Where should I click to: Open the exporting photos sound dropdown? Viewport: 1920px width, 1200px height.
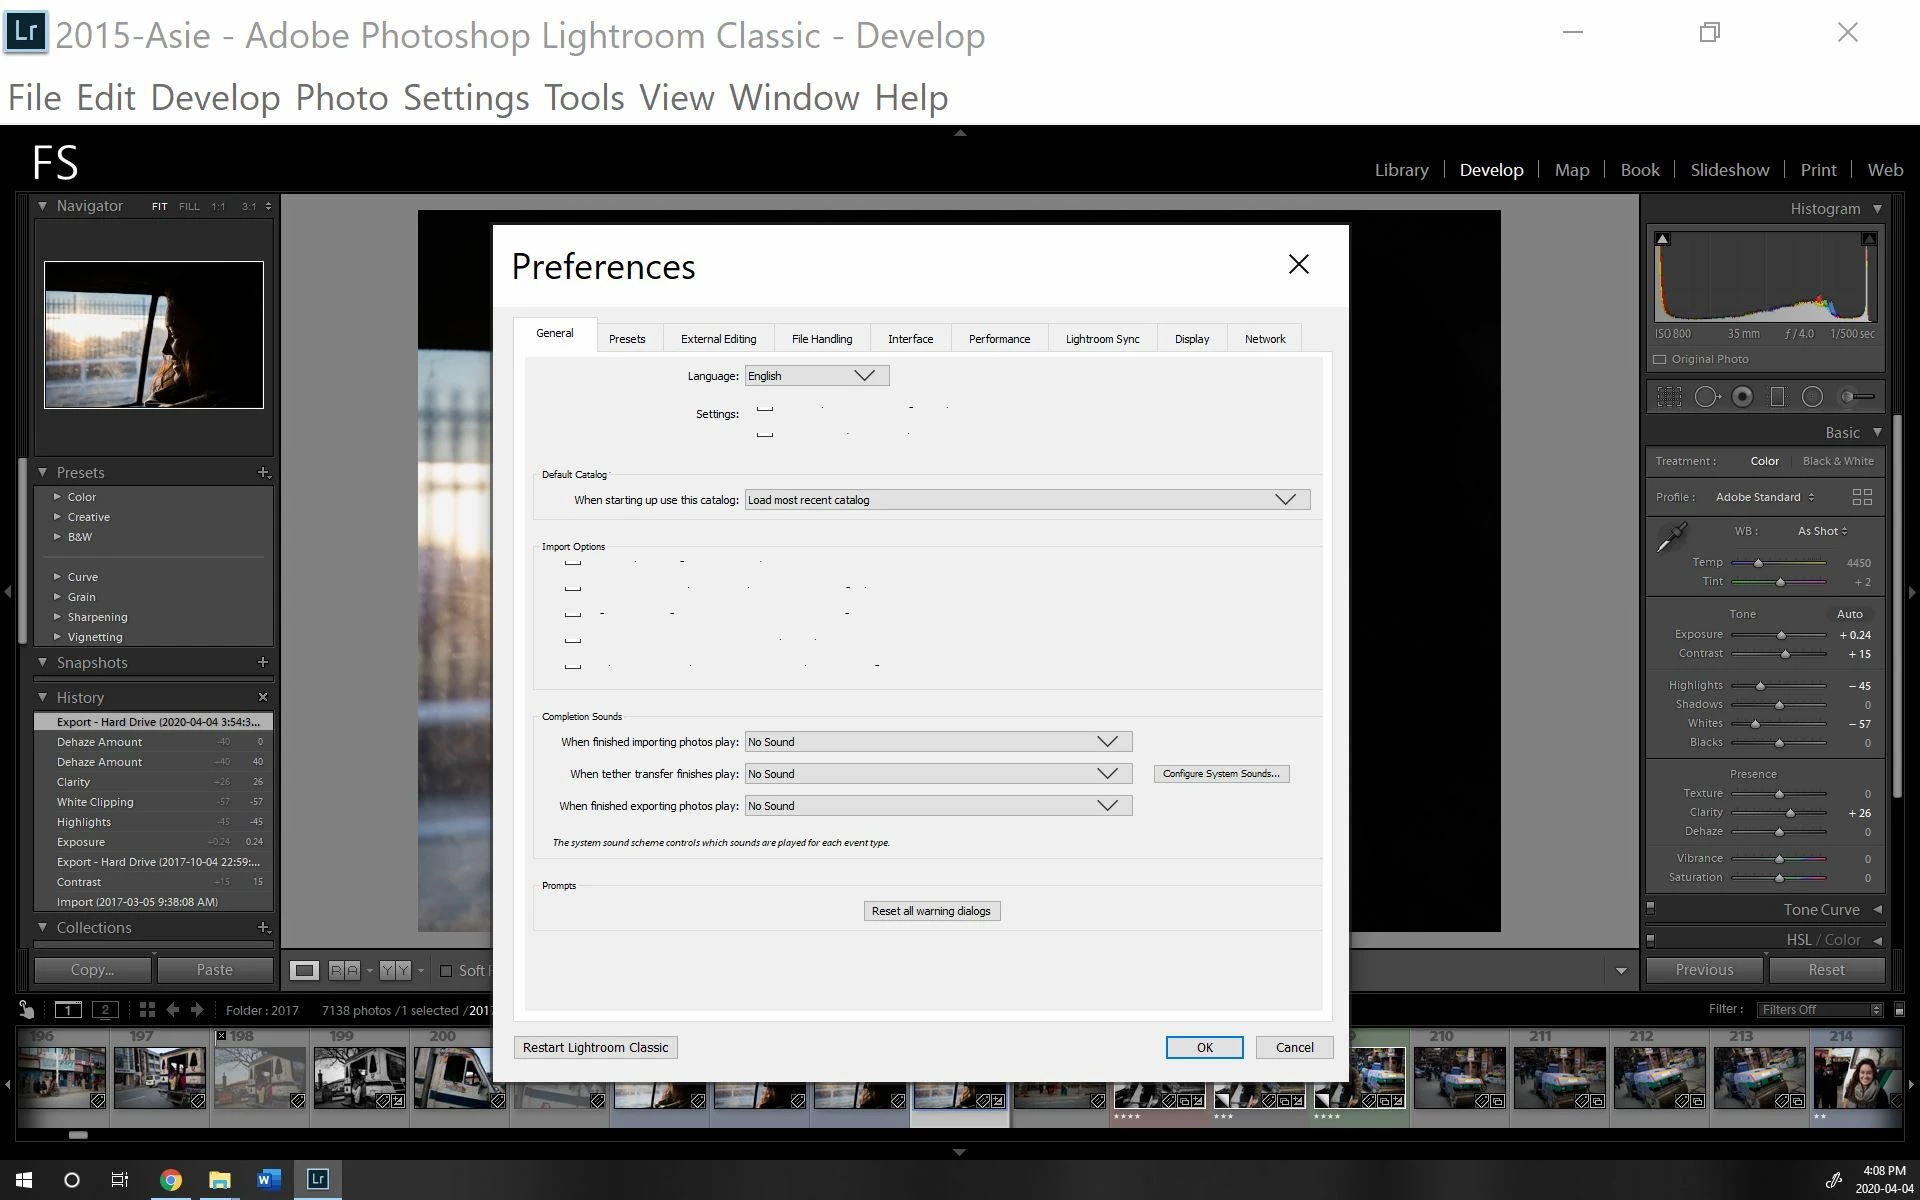(x=937, y=806)
